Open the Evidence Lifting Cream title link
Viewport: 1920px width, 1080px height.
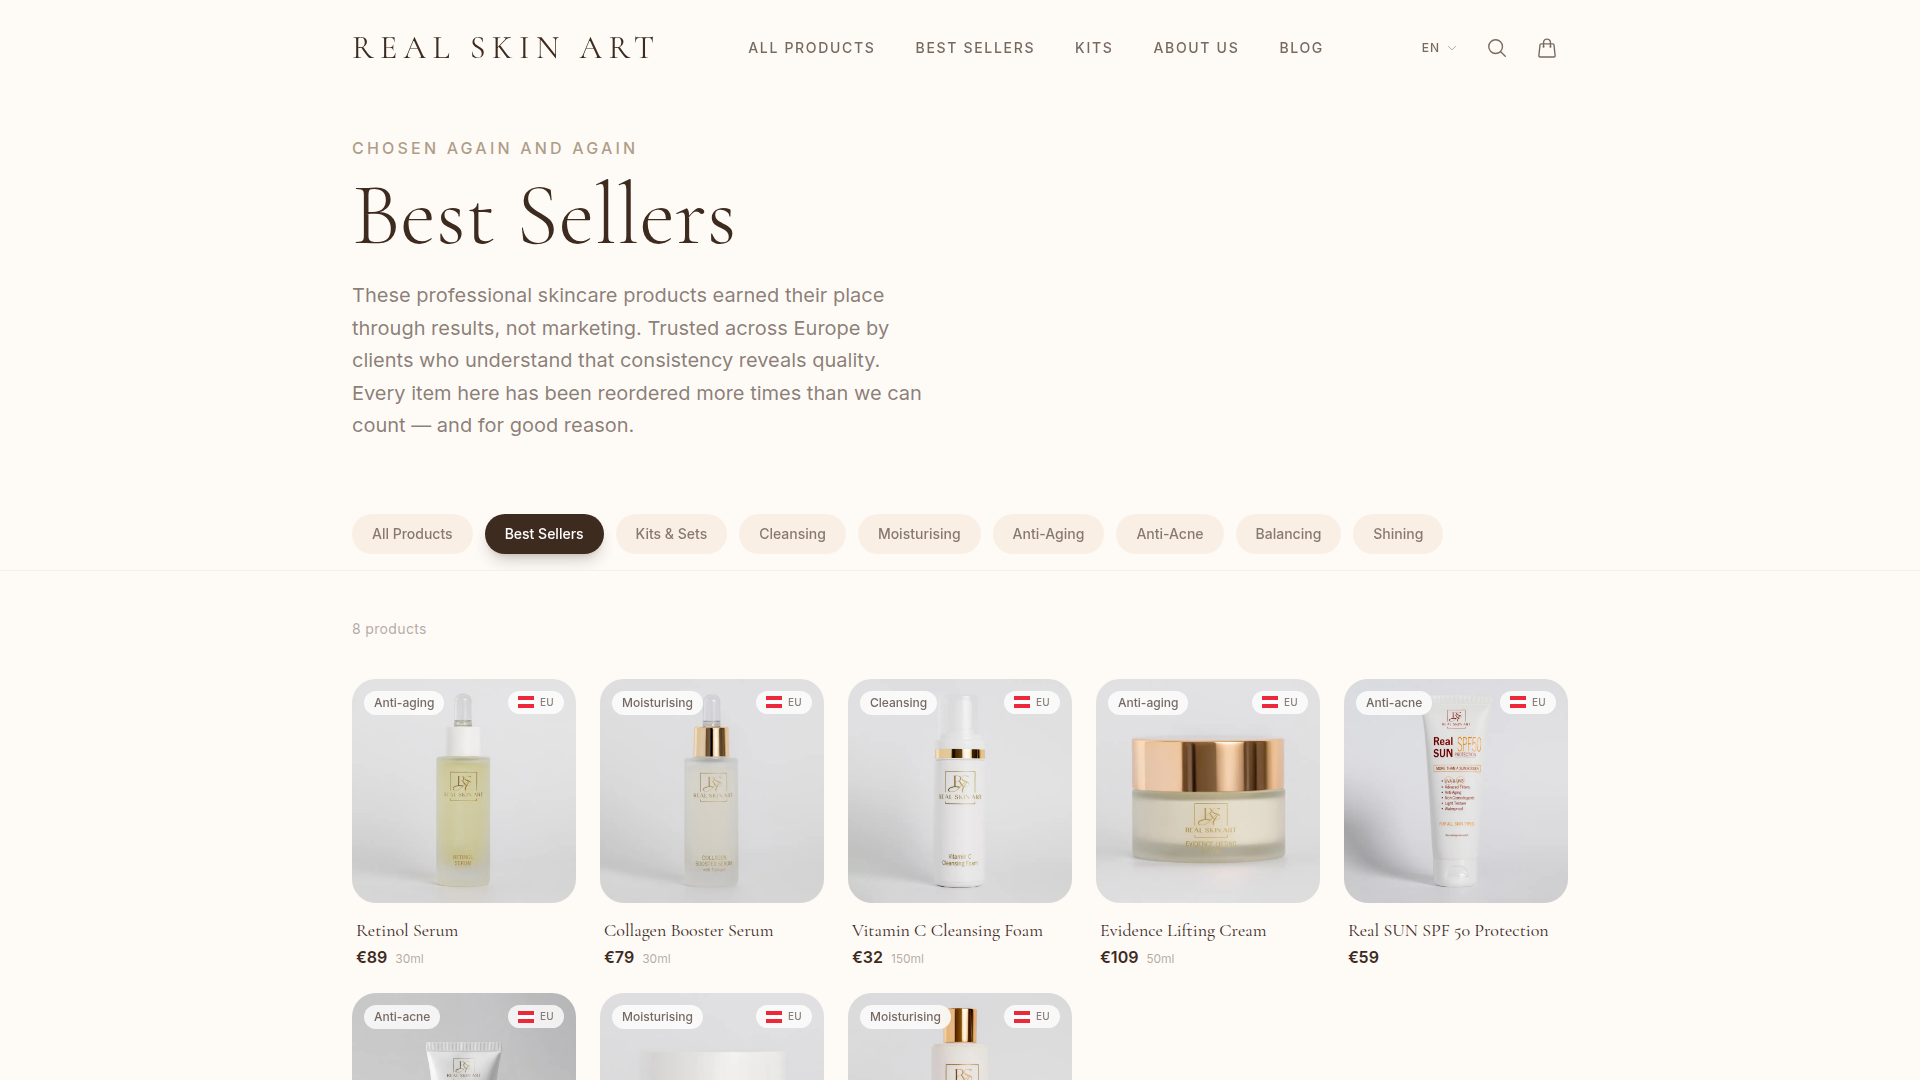tap(1183, 930)
